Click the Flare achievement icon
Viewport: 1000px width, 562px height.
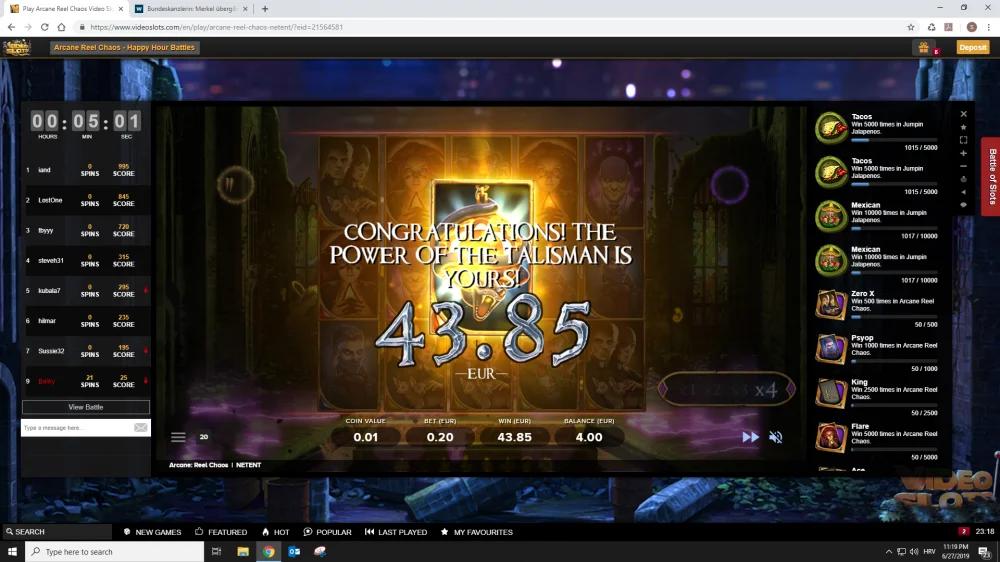(831, 437)
